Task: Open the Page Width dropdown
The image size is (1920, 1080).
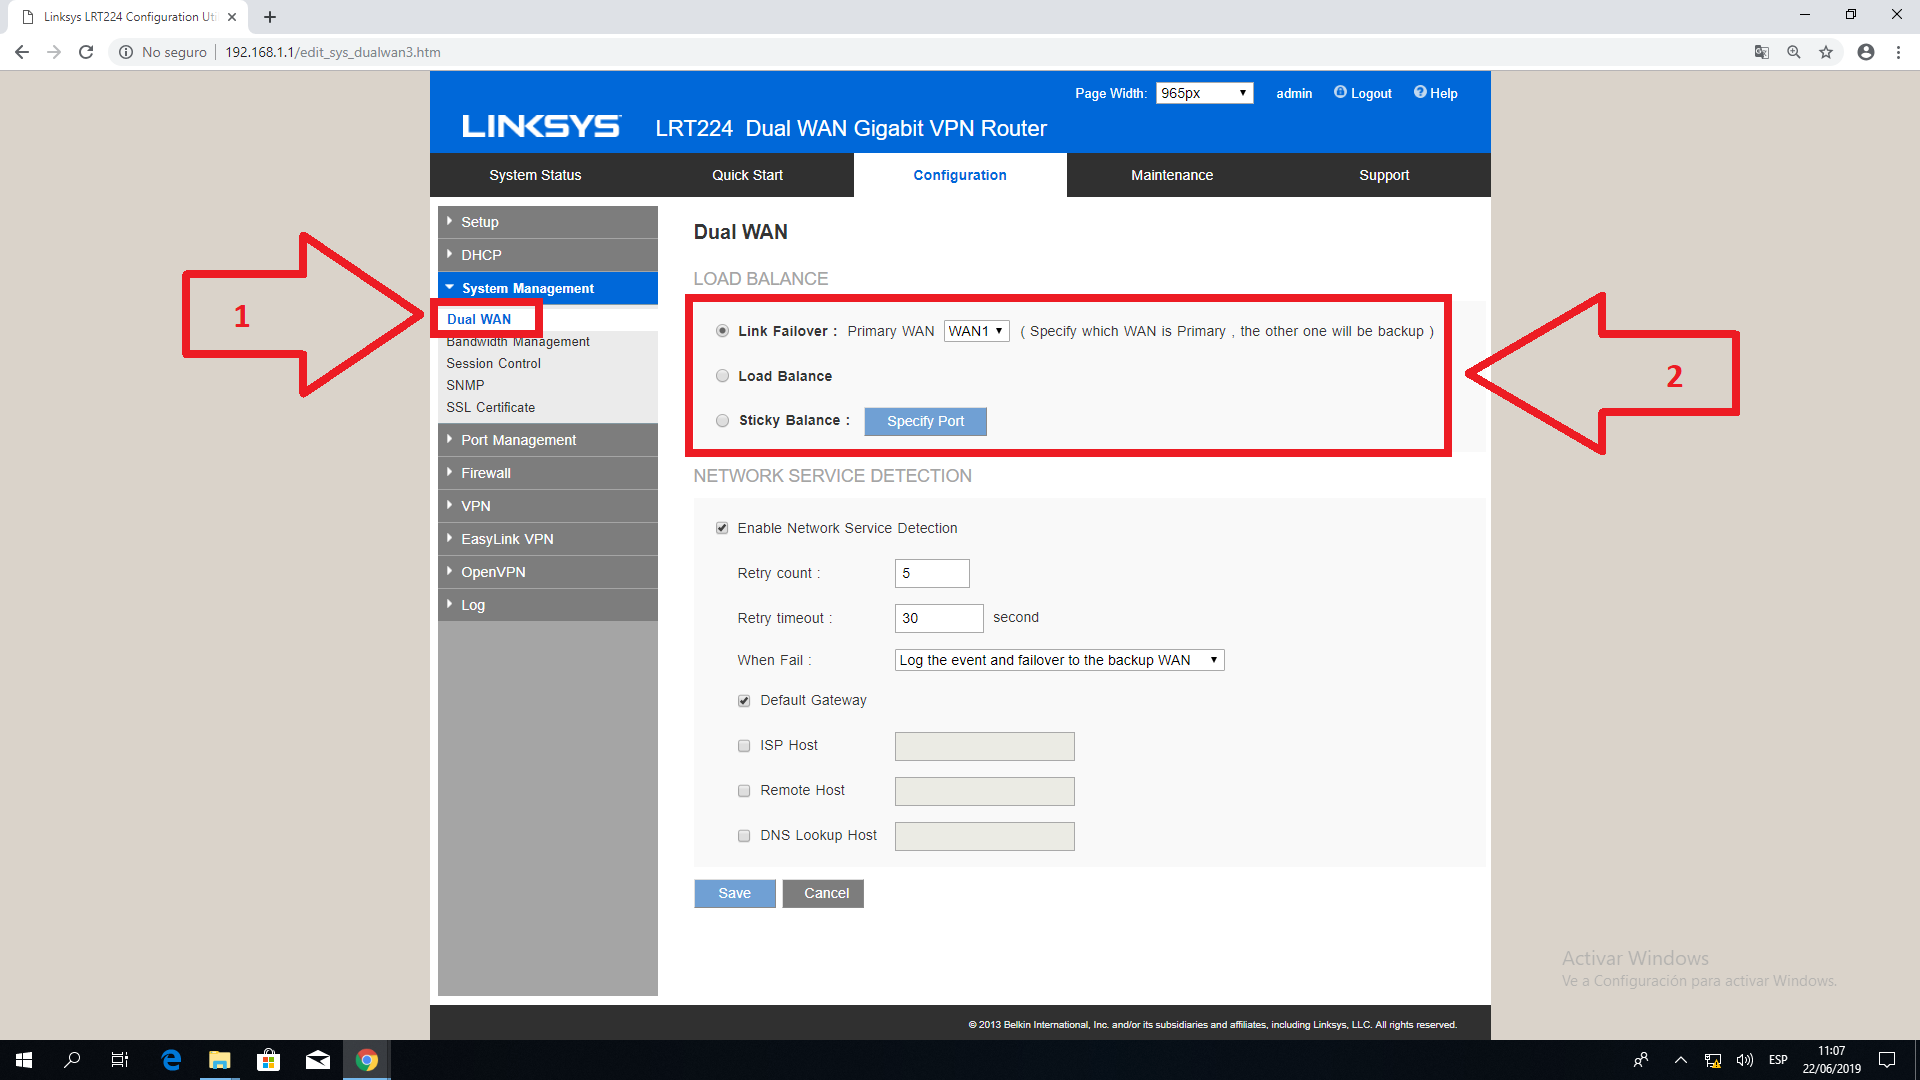Action: (1203, 93)
